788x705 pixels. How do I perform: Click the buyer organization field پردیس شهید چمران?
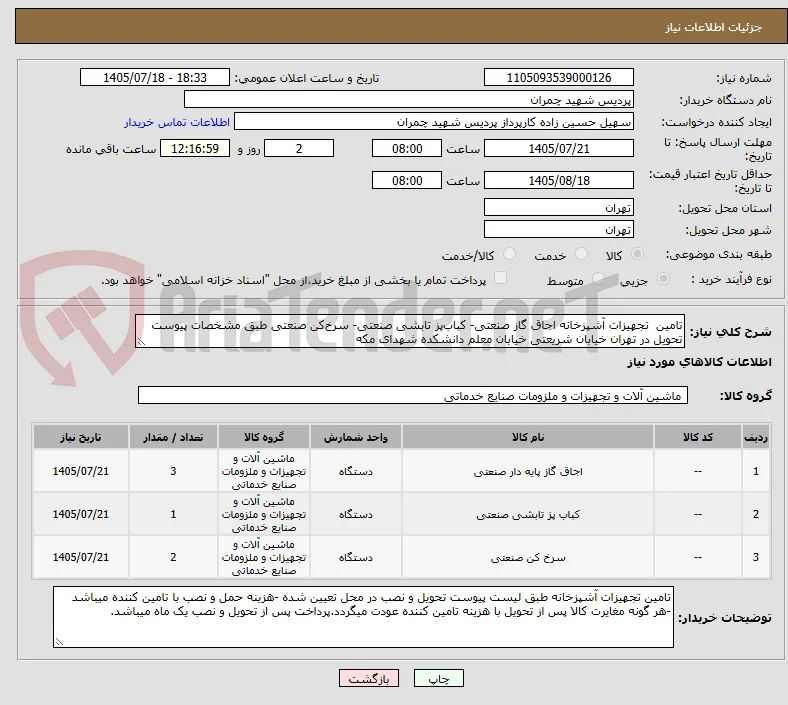point(409,99)
